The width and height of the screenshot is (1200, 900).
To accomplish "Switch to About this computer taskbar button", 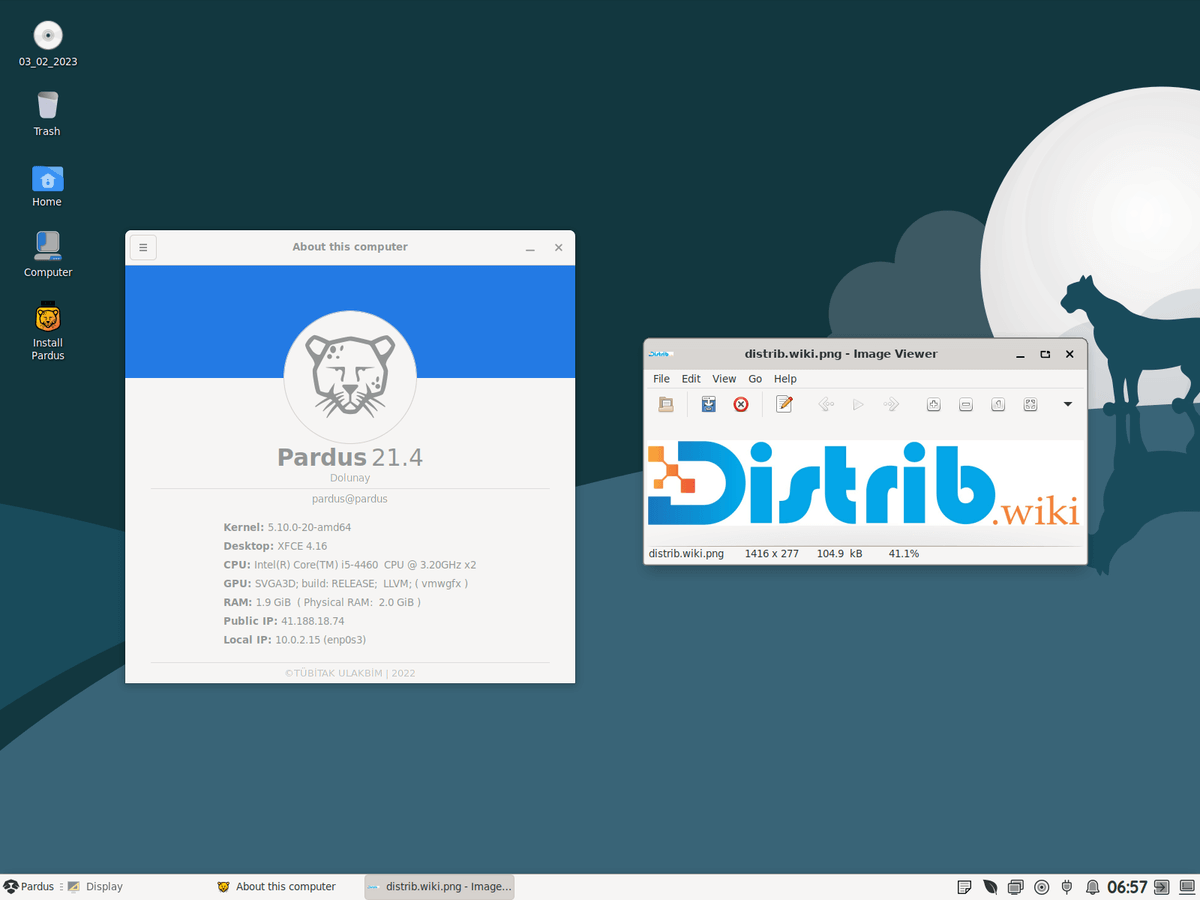I will [x=285, y=886].
